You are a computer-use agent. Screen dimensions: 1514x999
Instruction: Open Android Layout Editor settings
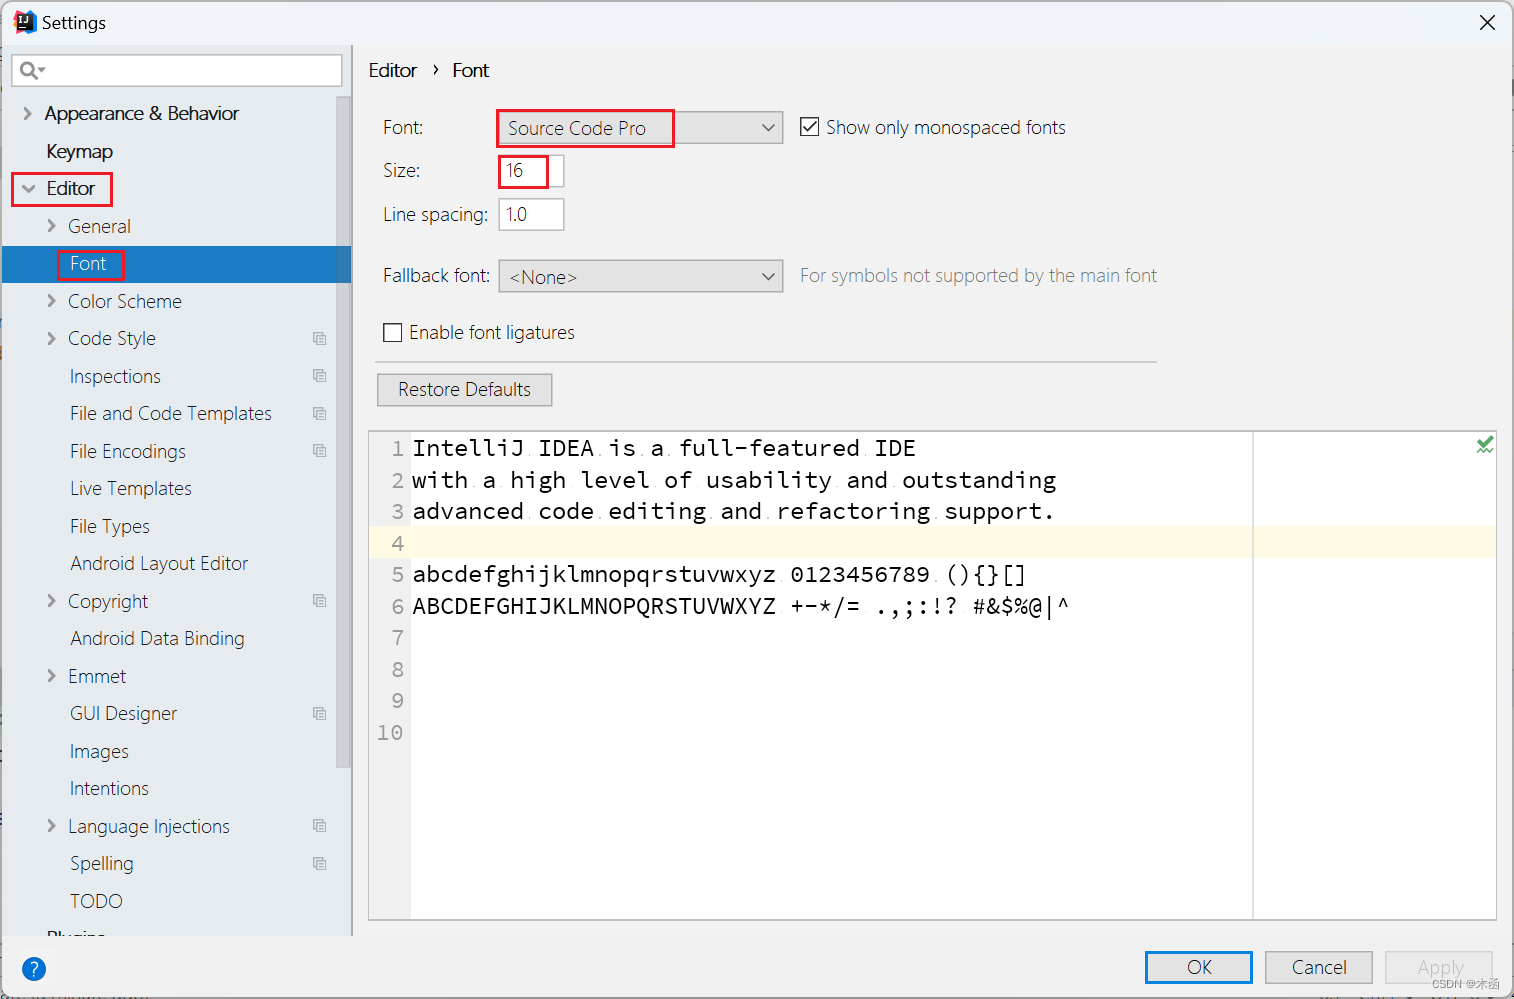[x=159, y=564]
